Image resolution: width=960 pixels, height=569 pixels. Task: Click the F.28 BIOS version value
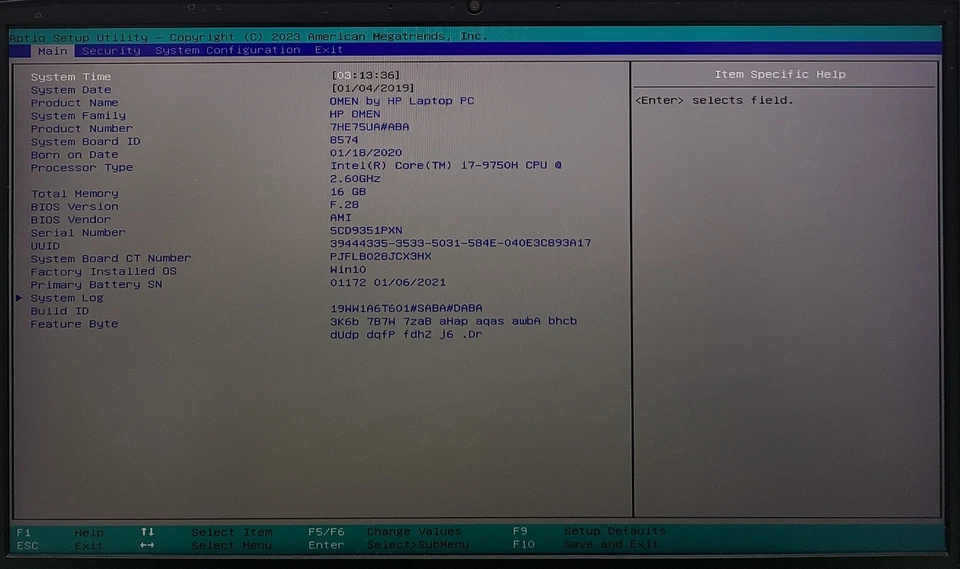click(344, 205)
